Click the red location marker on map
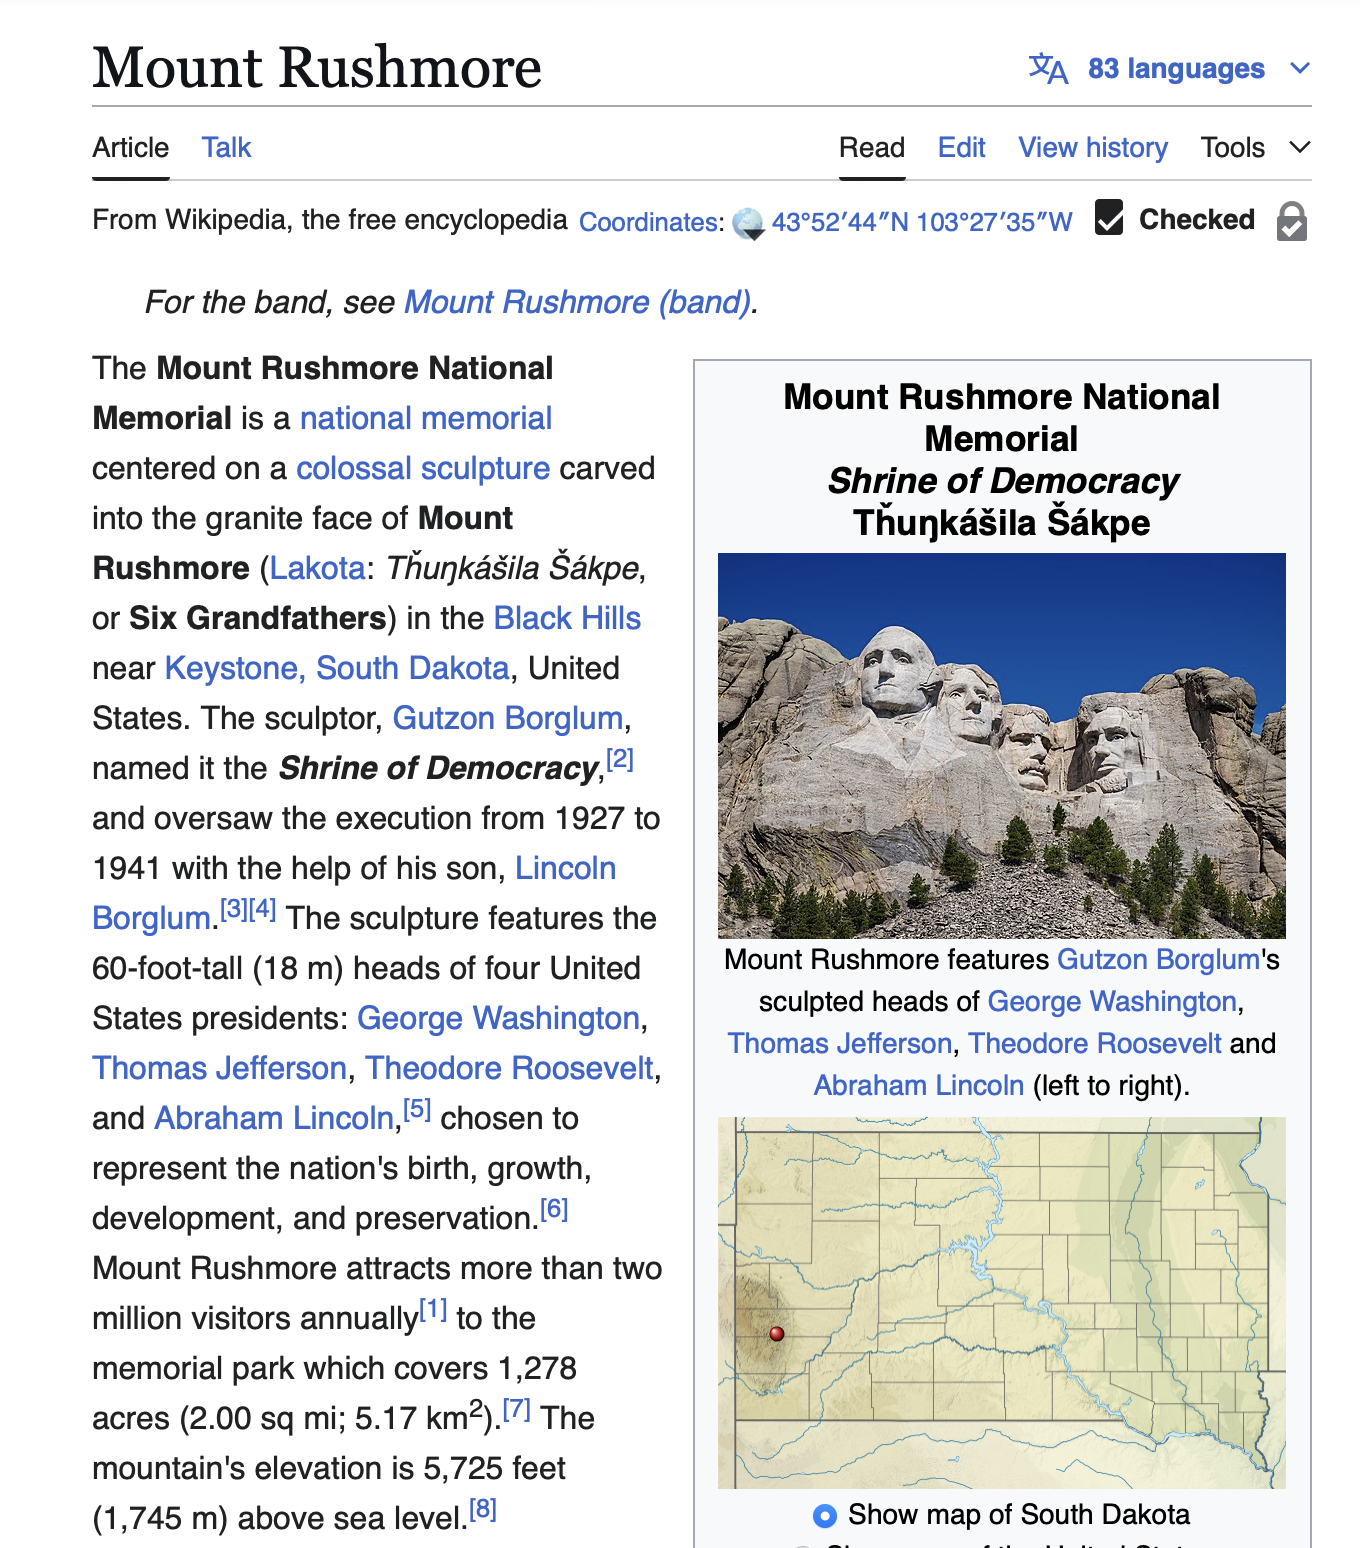This screenshot has width=1360, height=1548. click(776, 1333)
